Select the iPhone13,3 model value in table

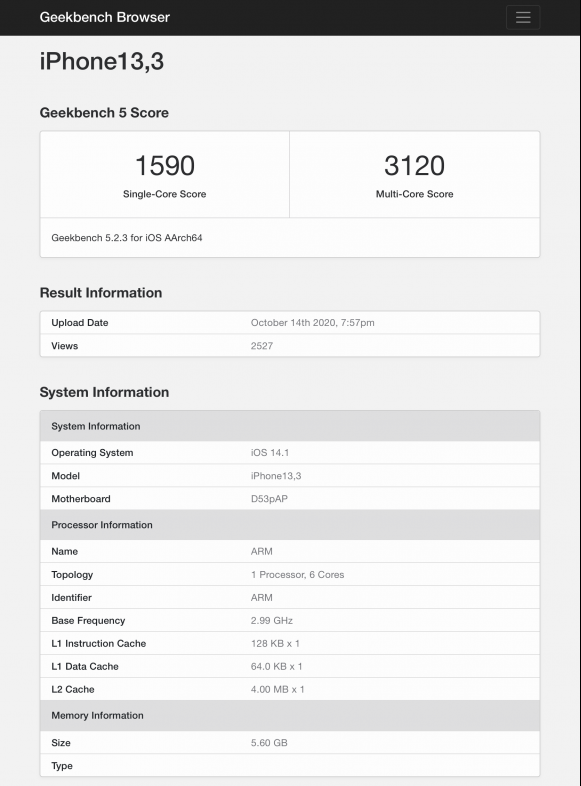[276, 476]
